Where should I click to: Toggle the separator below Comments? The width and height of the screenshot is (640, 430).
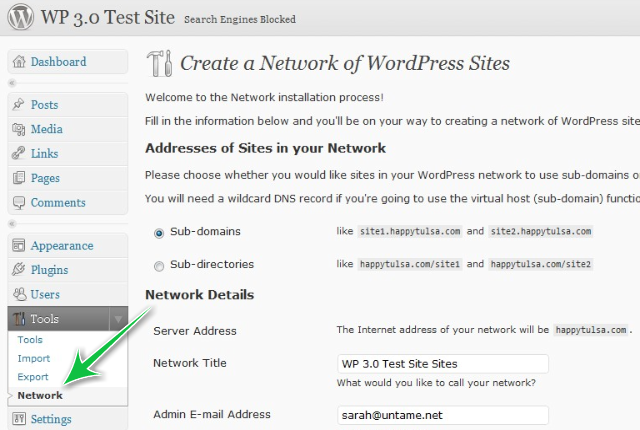pyautogui.click(x=12, y=224)
